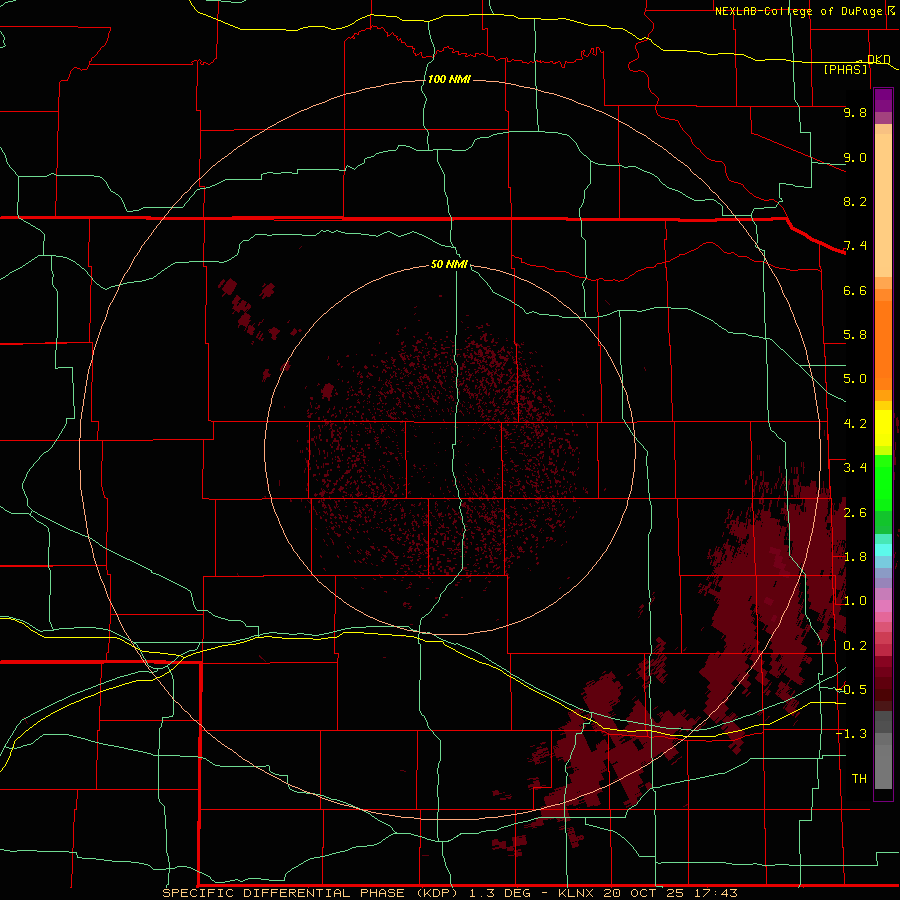This screenshot has width=900, height=900.
Task: Click the "KLNX" radar site identifier
Action: coord(575,893)
